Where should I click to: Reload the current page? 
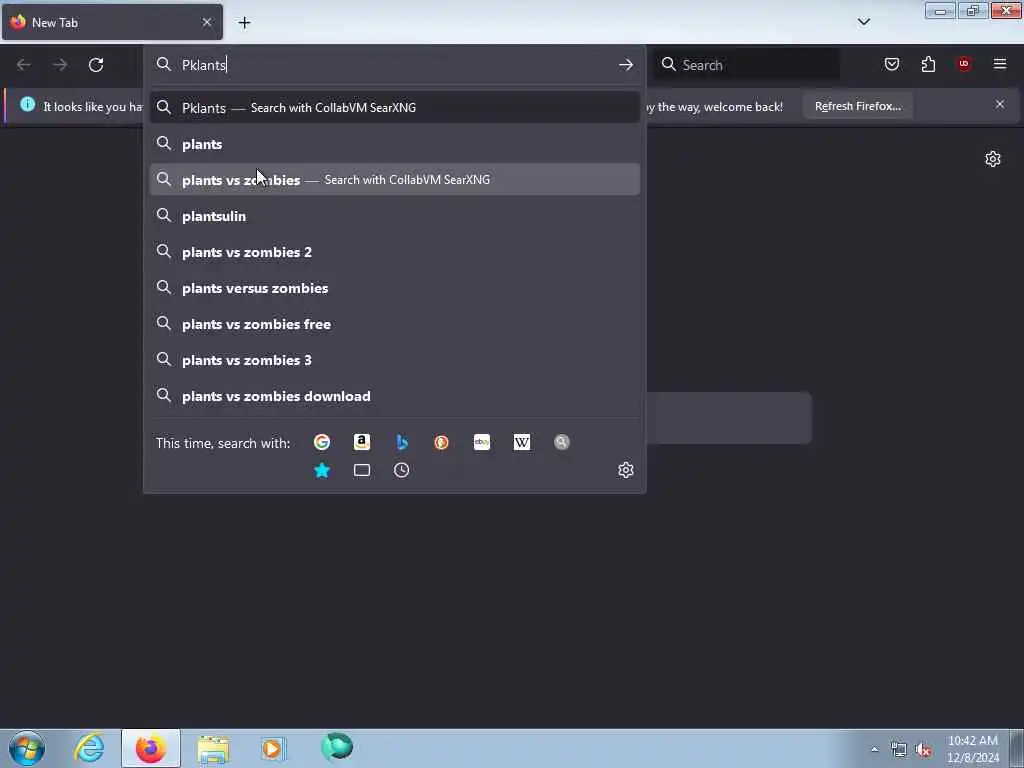[x=96, y=65]
